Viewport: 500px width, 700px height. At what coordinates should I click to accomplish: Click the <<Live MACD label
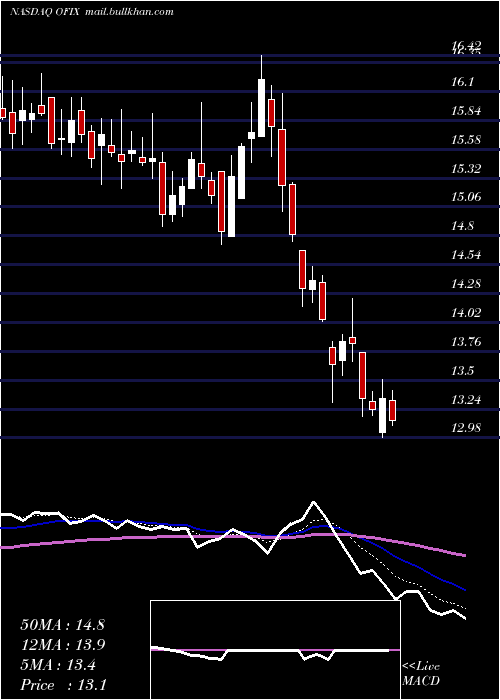421,673
